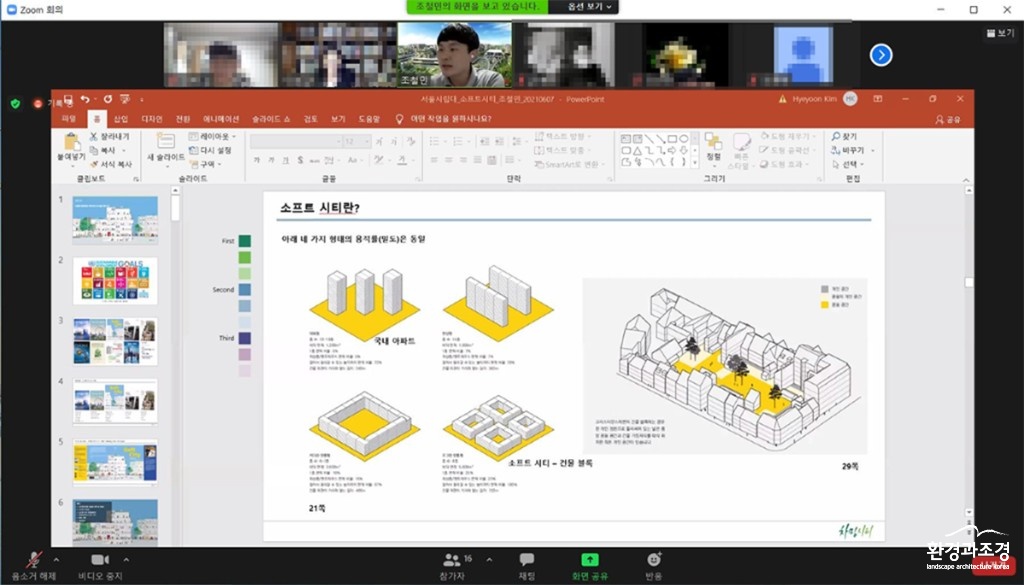This screenshot has height=585, width=1024.
Task: Click Text Direction (텍스트 방향) button
Action: [562, 136]
